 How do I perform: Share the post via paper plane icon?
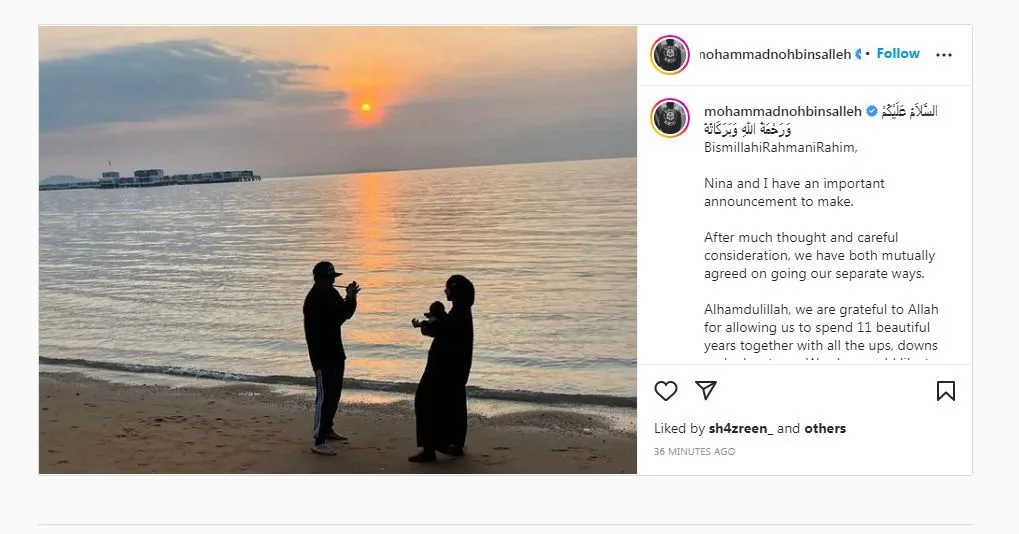706,391
